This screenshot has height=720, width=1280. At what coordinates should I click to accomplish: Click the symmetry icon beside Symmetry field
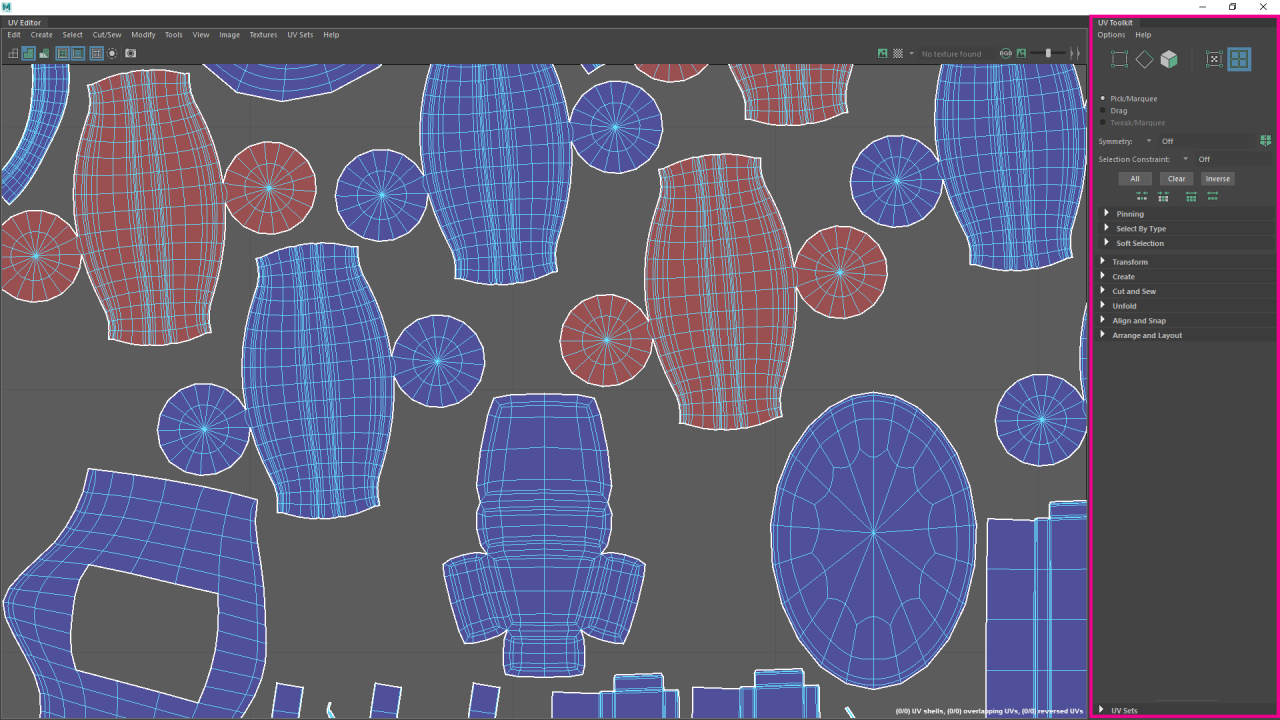(x=1266, y=141)
